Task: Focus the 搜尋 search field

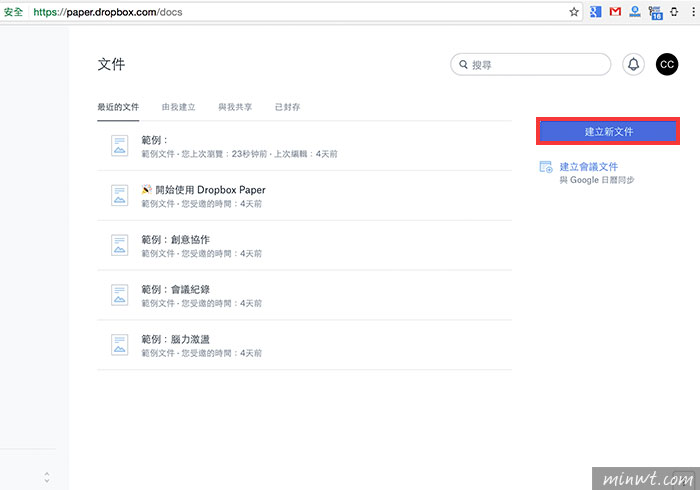Action: coord(531,65)
